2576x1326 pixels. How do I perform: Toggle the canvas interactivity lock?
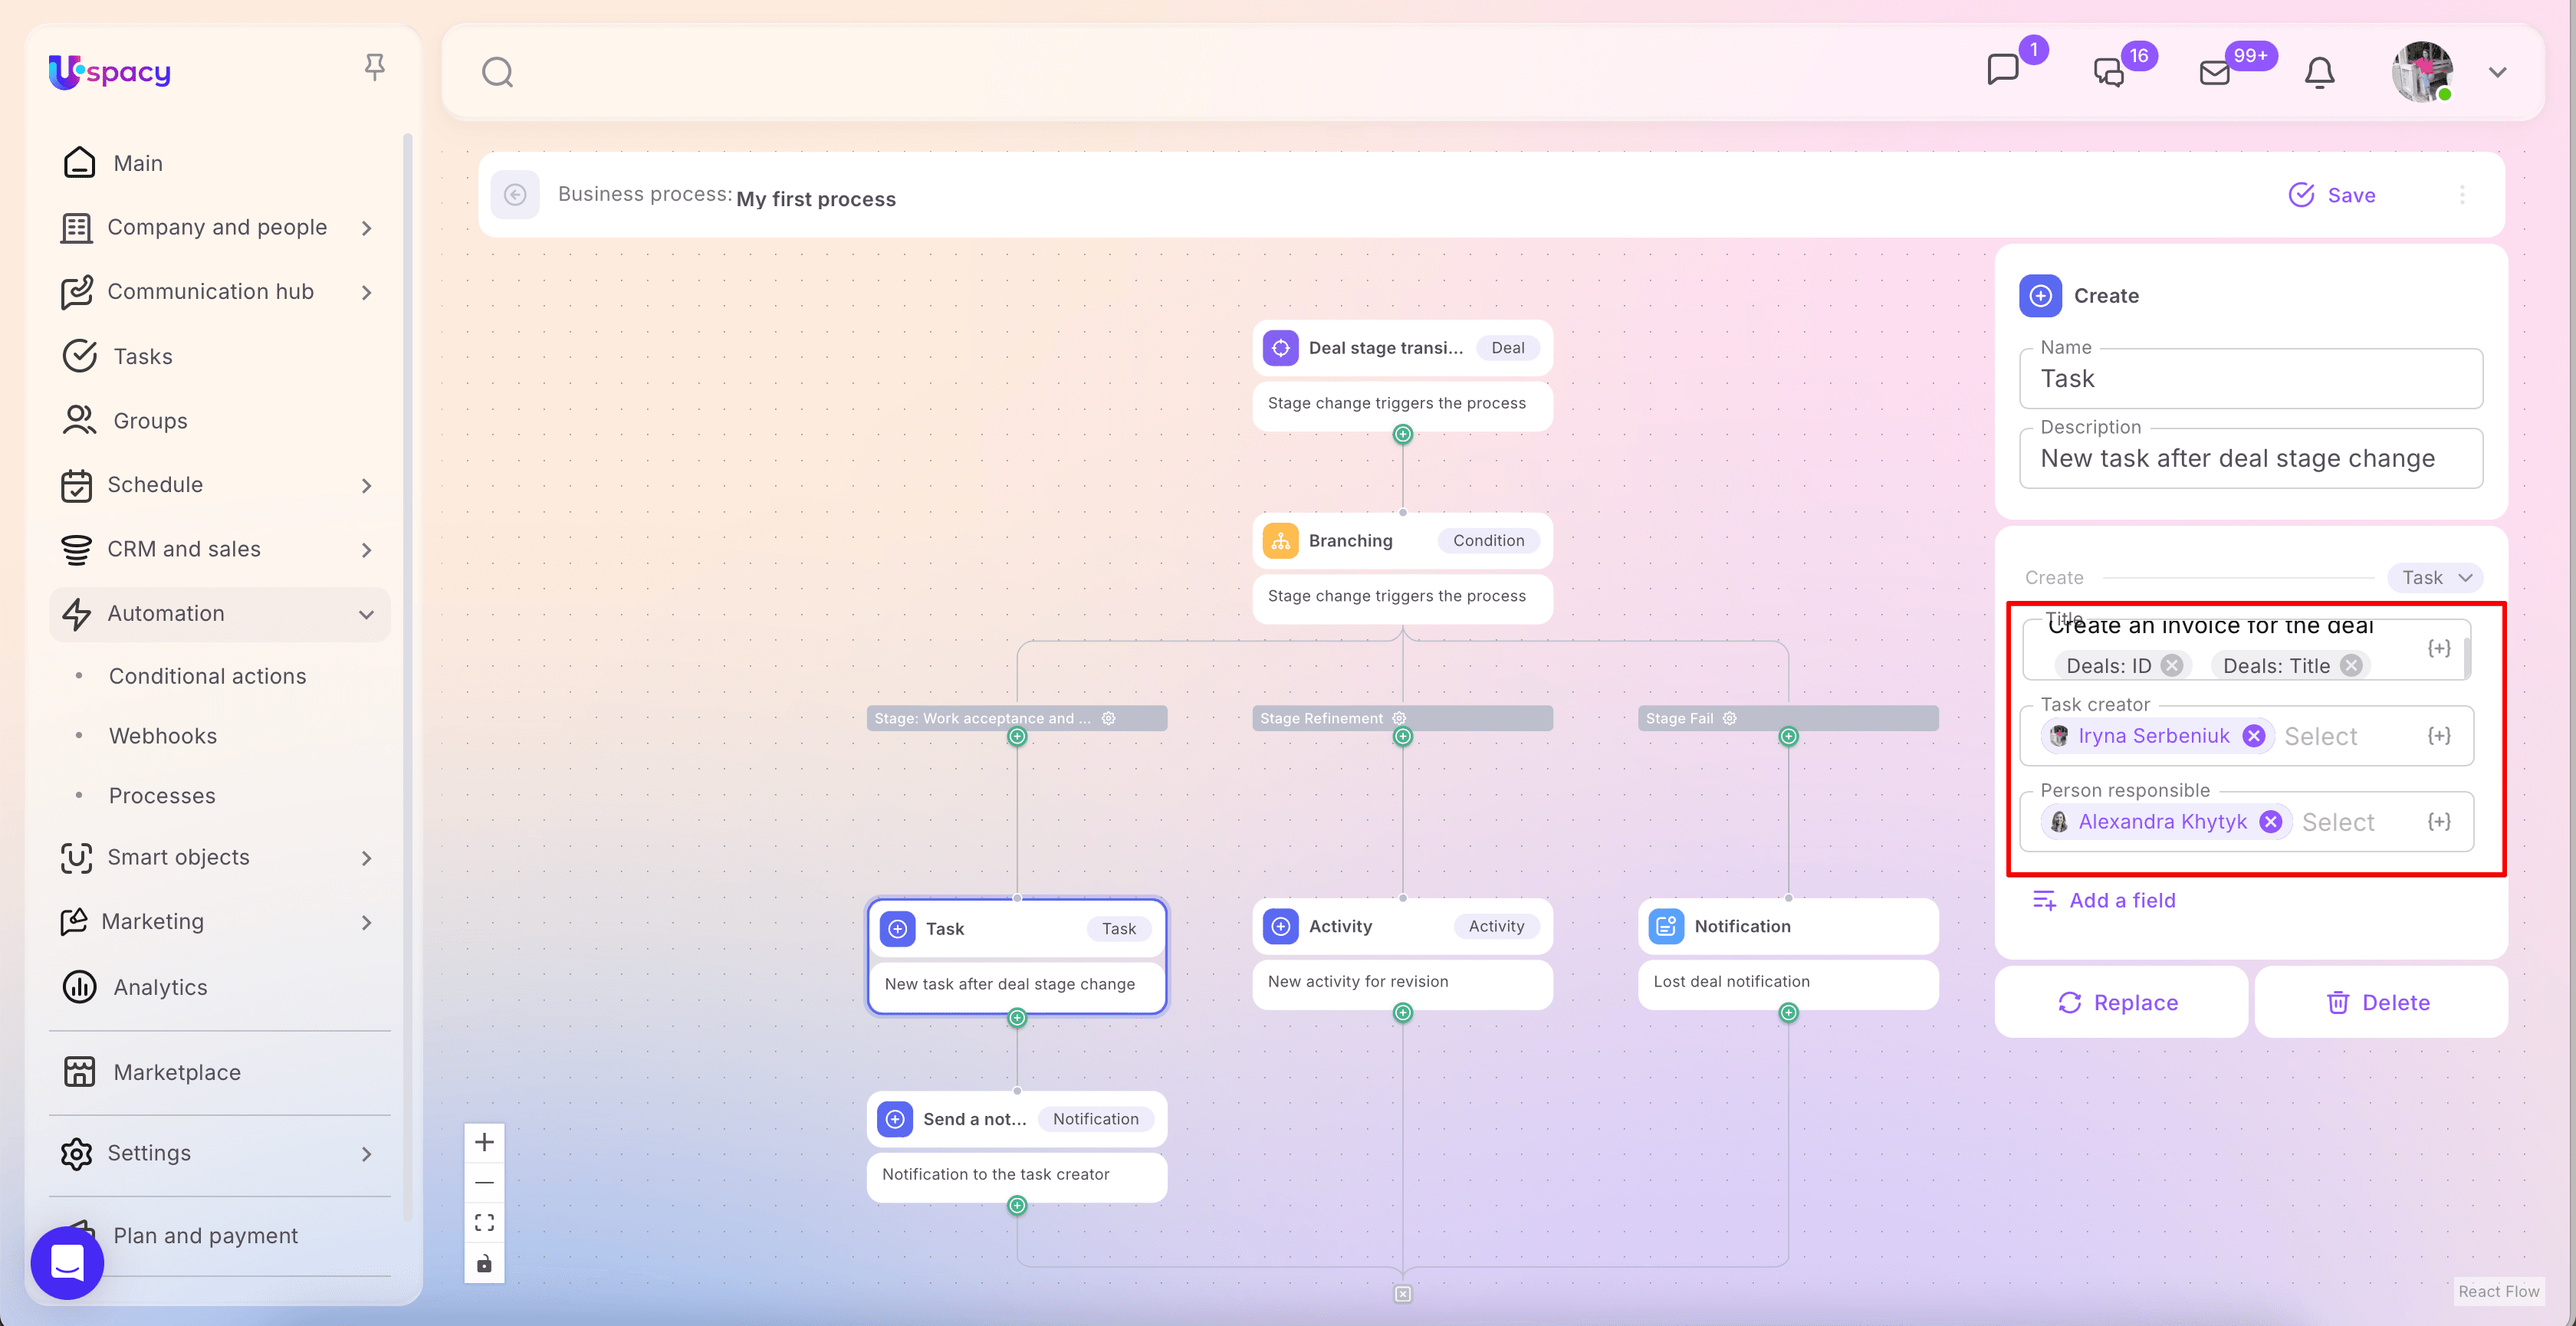[x=484, y=1263]
